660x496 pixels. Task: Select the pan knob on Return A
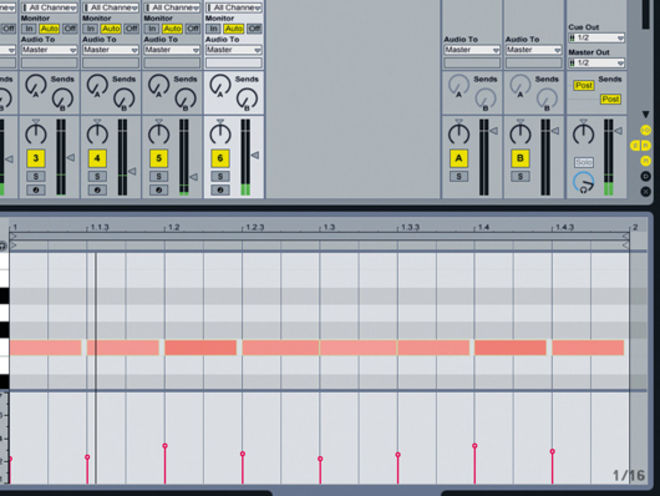click(459, 133)
